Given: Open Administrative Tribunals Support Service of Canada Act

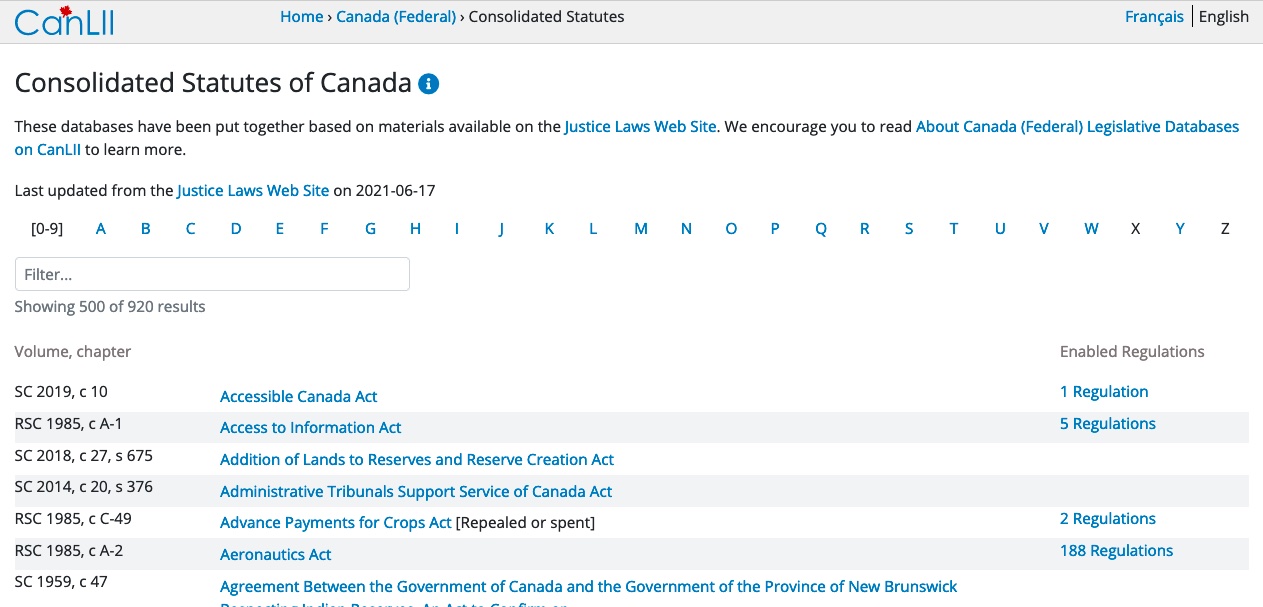Looking at the screenshot, I should pyautogui.click(x=416, y=492).
